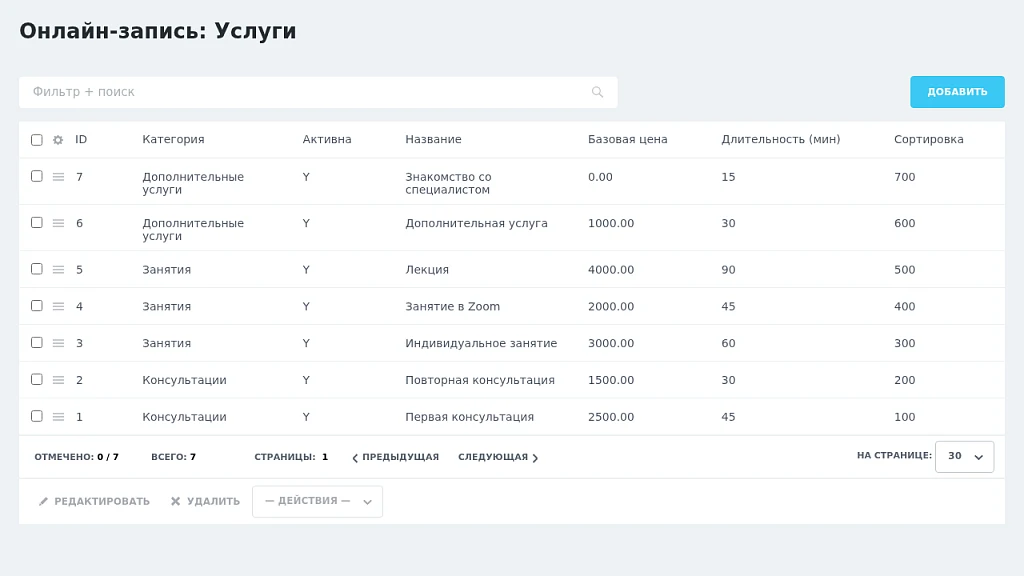The image size is (1024, 576).
Task: Click Консультации category in row 2
Action: (x=184, y=380)
